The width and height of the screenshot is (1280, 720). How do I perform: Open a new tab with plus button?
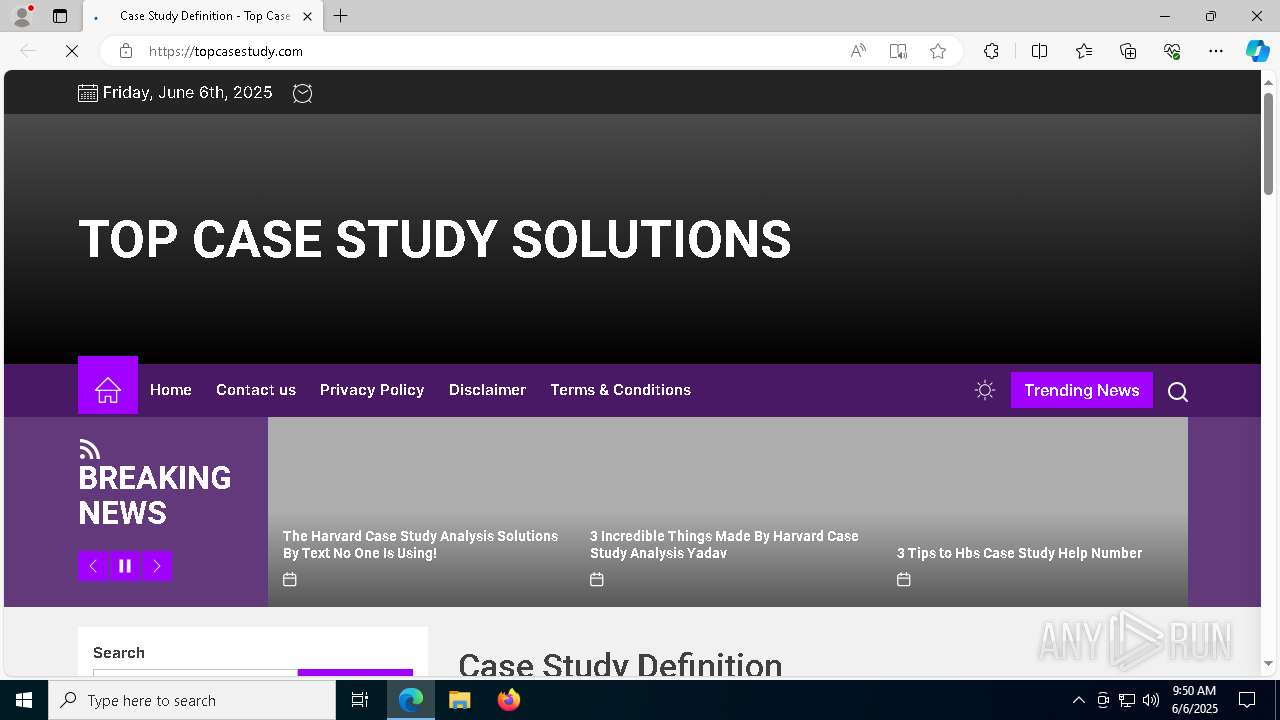pos(341,16)
